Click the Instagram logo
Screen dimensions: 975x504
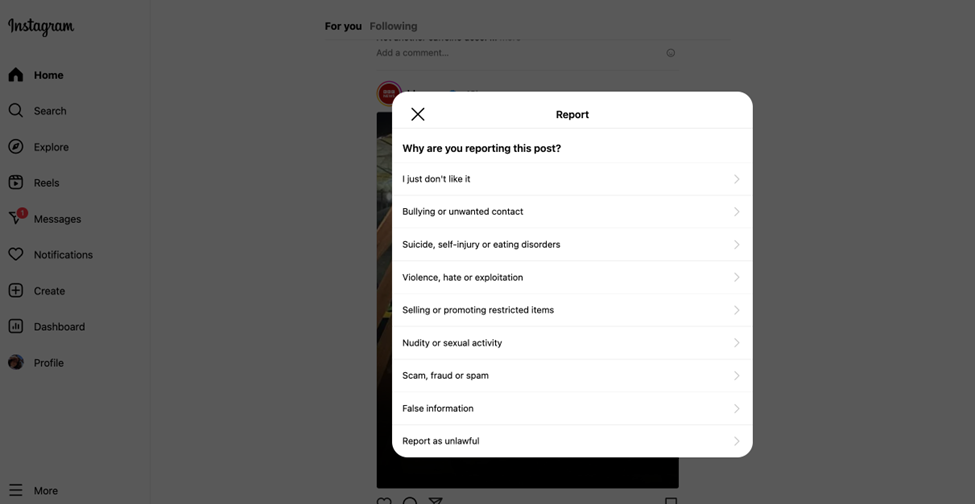41,27
